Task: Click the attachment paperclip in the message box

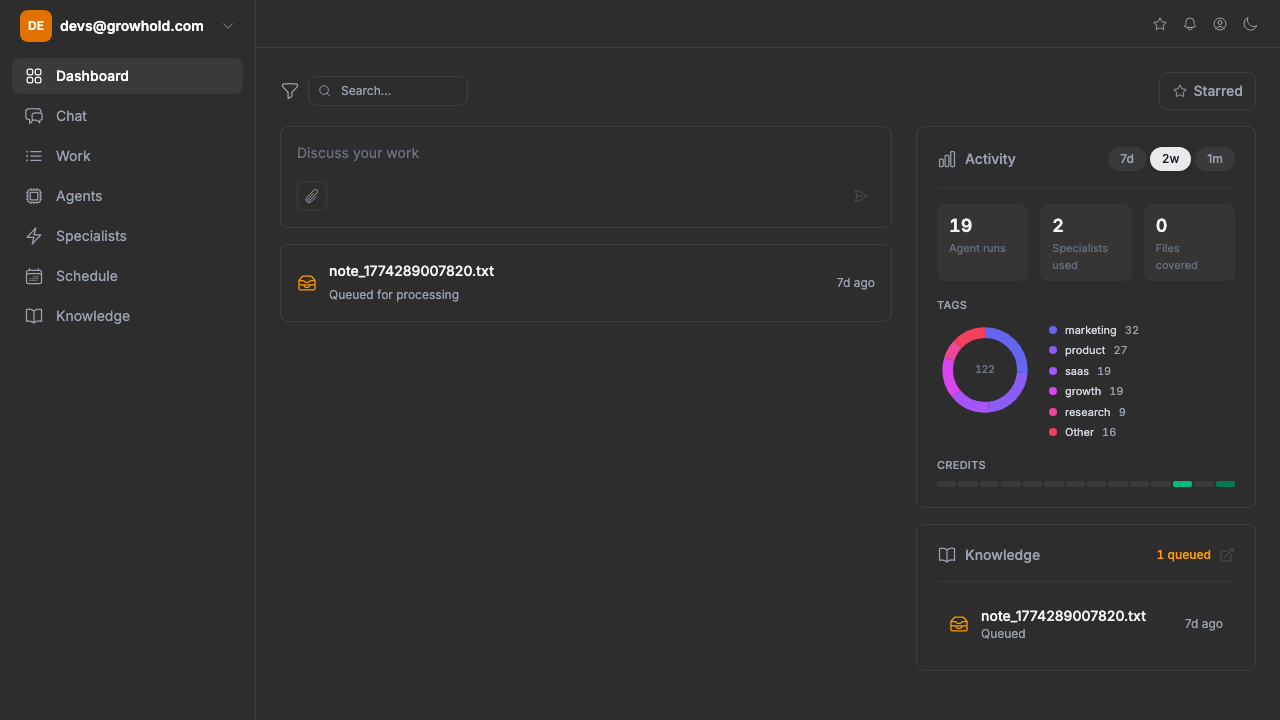Action: pyautogui.click(x=311, y=196)
